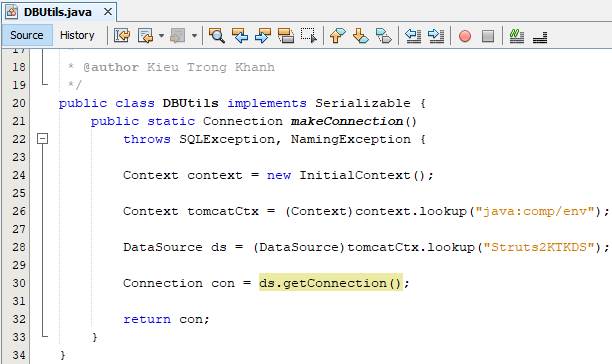This screenshot has width=612, height=364.
Task: Select the DBUtils.java editor tab
Action: click(x=58, y=12)
